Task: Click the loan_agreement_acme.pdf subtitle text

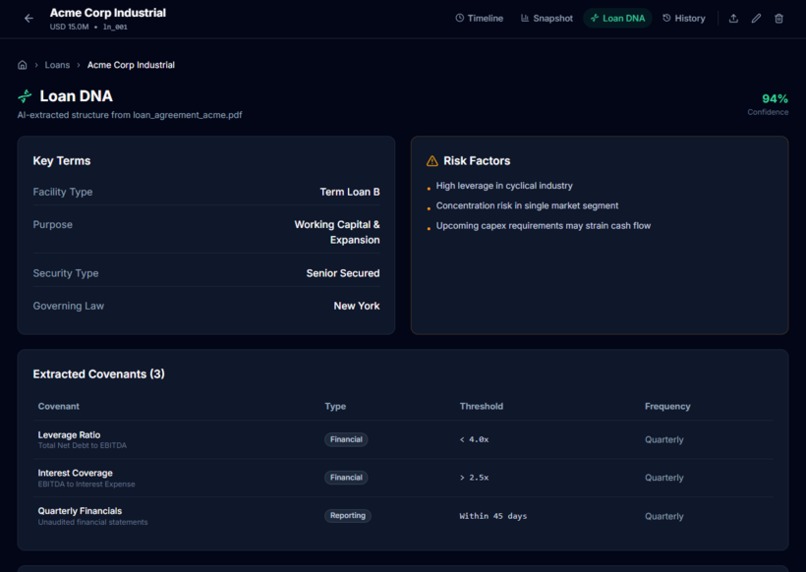Action: (x=188, y=115)
